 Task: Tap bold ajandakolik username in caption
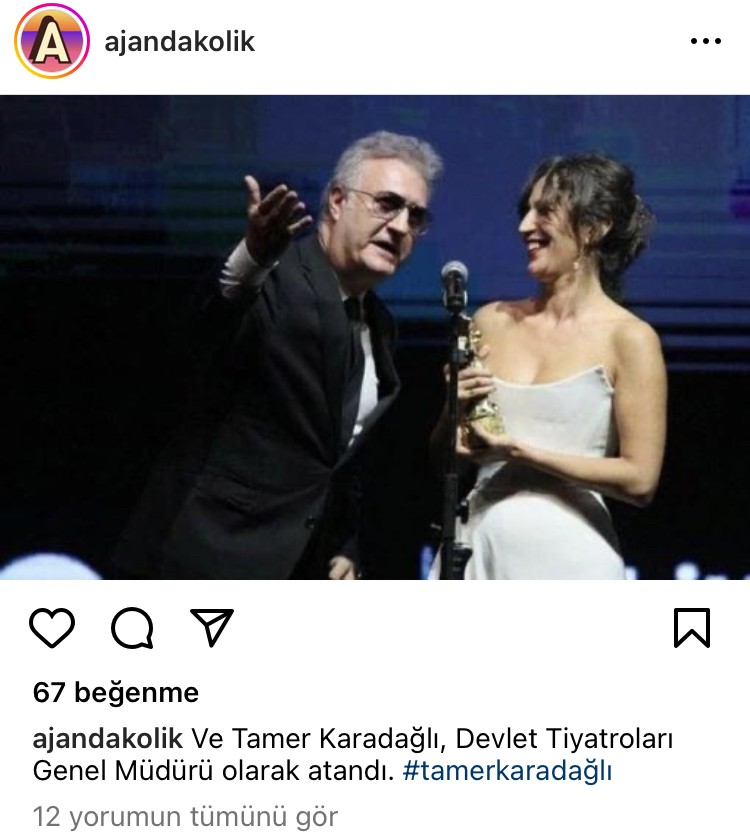pos(108,739)
